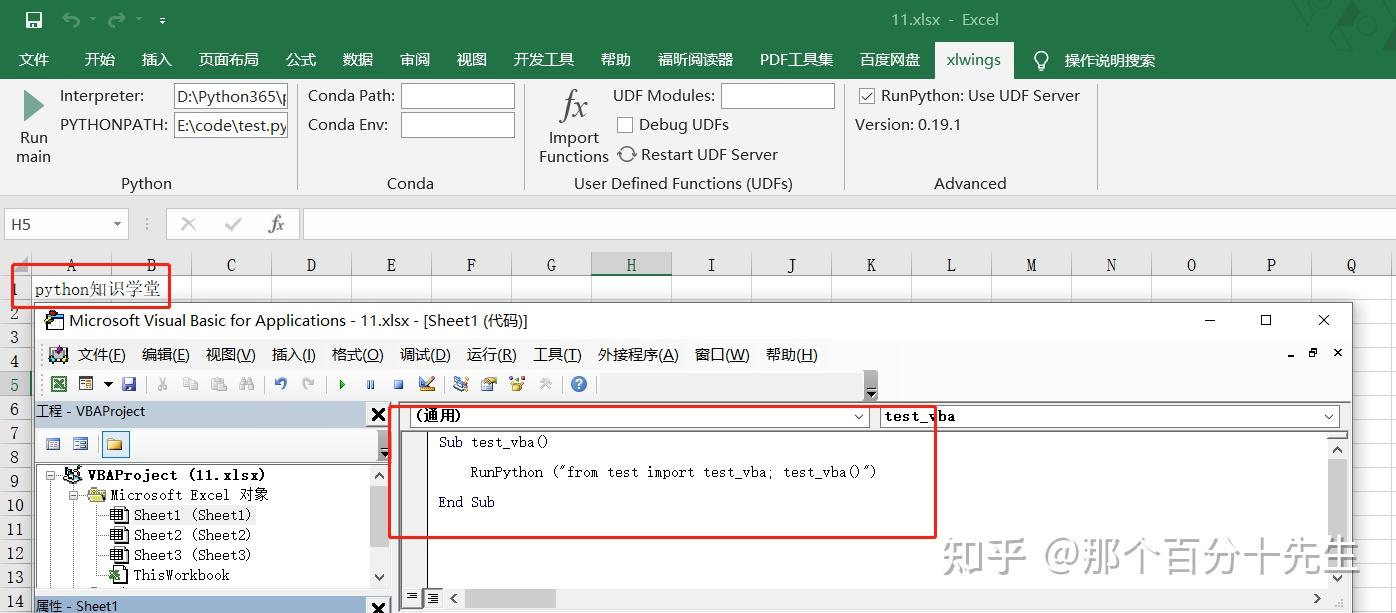1396x613 pixels.
Task: Click Restart UDF Server icon
Action: 627,154
